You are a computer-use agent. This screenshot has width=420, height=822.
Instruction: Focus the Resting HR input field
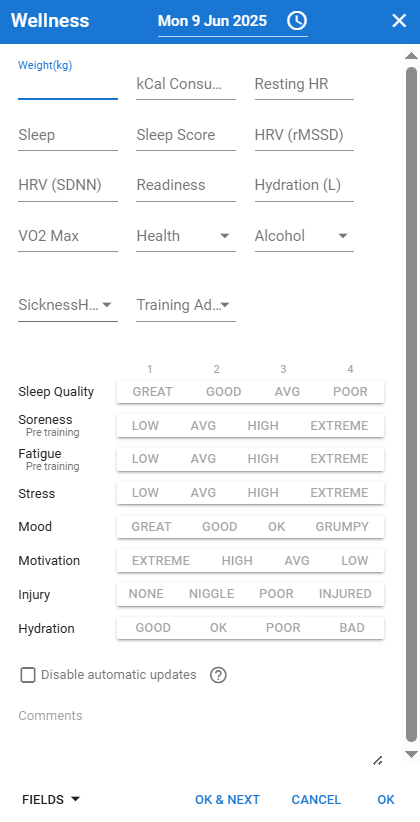pyautogui.click(x=304, y=84)
